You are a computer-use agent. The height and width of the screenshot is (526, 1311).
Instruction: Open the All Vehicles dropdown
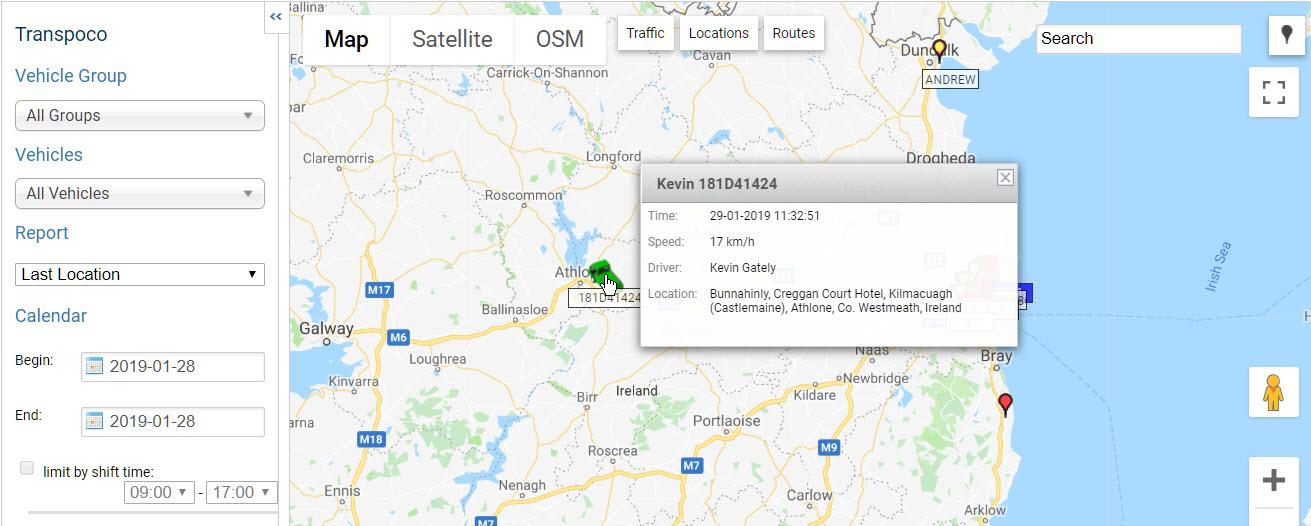pyautogui.click(x=140, y=193)
